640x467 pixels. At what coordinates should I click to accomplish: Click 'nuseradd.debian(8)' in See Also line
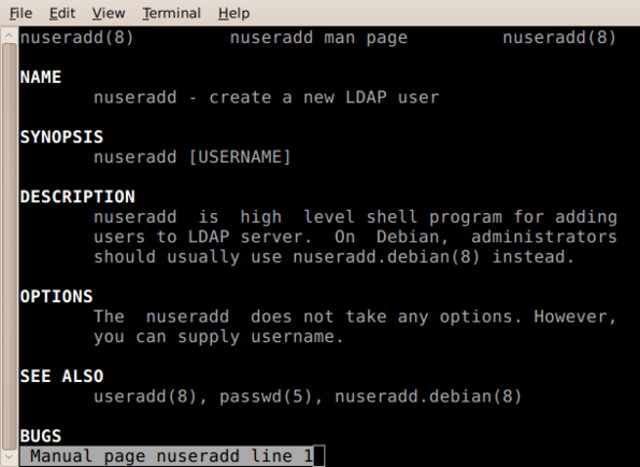click(x=429, y=397)
